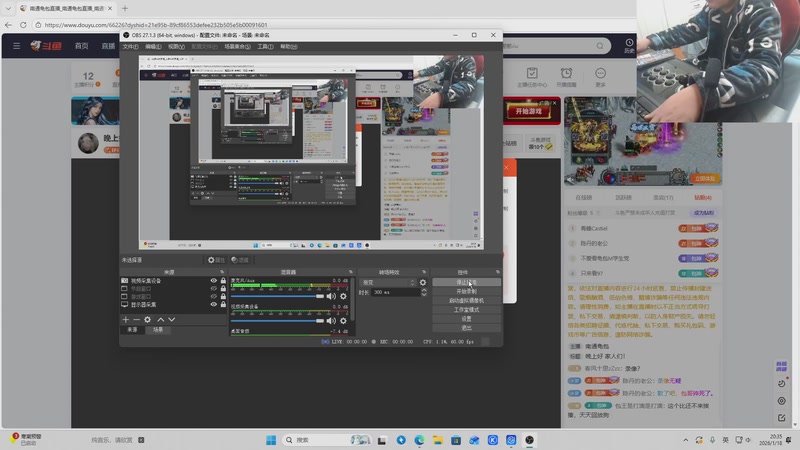Toggle visibility of 视频采集设备 source
800x450 pixels.
214,281
